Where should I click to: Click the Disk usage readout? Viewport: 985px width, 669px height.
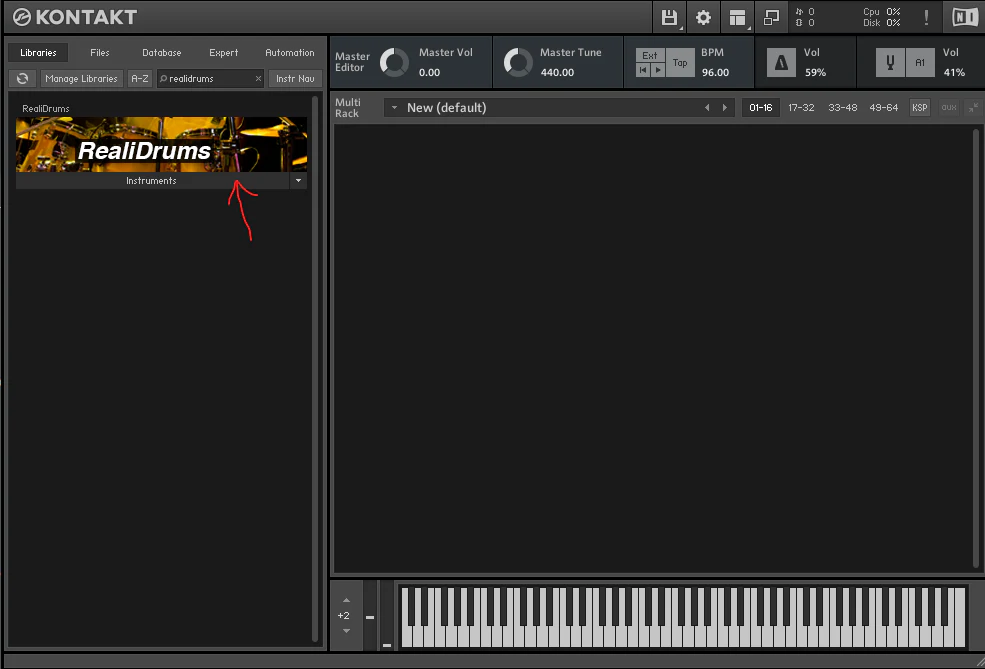pos(882,23)
